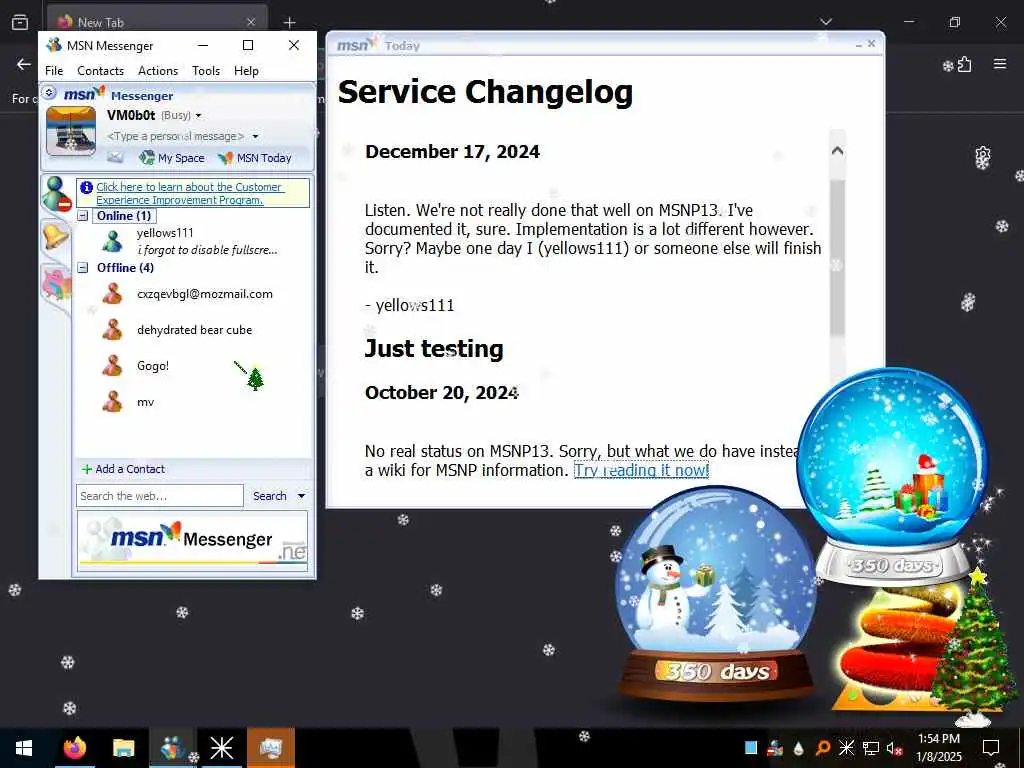Viewport: 1024px width, 768px height.
Task: Click the "i forgot to disable fullscre..." message
Action: 207,249
